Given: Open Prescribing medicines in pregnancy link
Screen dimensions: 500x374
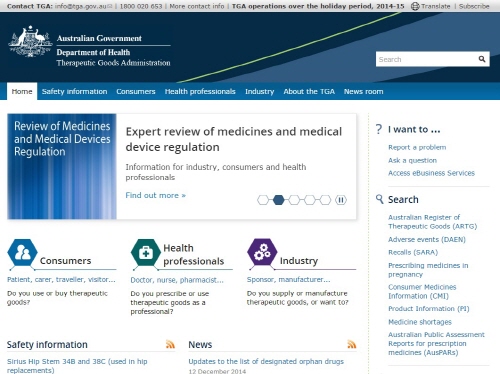Looking at the screenshot, I should pyautogui.click(x=428, y=270).
